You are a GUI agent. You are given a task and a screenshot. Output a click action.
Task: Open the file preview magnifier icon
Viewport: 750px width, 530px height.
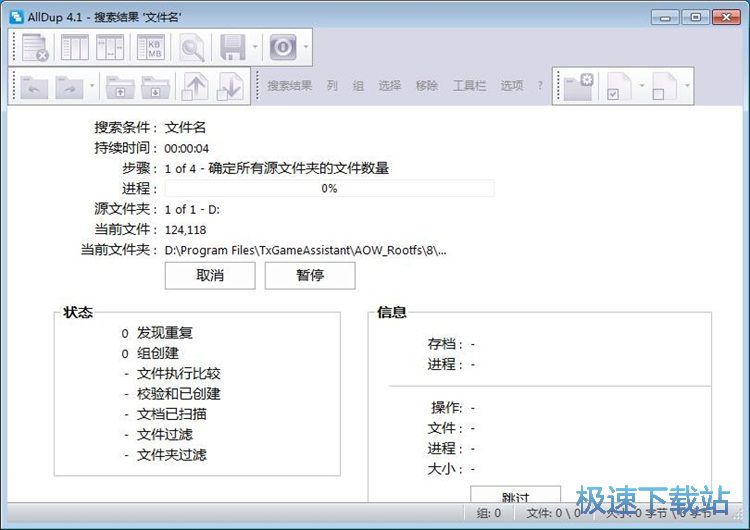(192, 47)
